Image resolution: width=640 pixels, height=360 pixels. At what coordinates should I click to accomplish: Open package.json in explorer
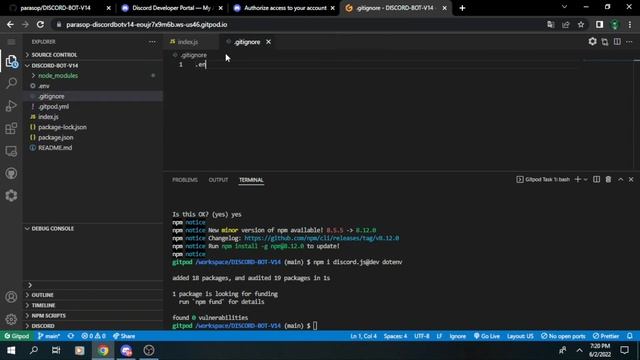pos(56,138)
